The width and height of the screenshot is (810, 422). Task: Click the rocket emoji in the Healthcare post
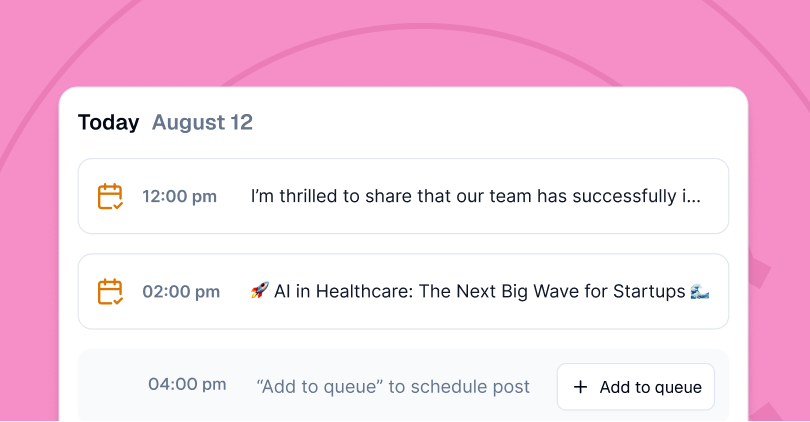[x=260, y=292]
